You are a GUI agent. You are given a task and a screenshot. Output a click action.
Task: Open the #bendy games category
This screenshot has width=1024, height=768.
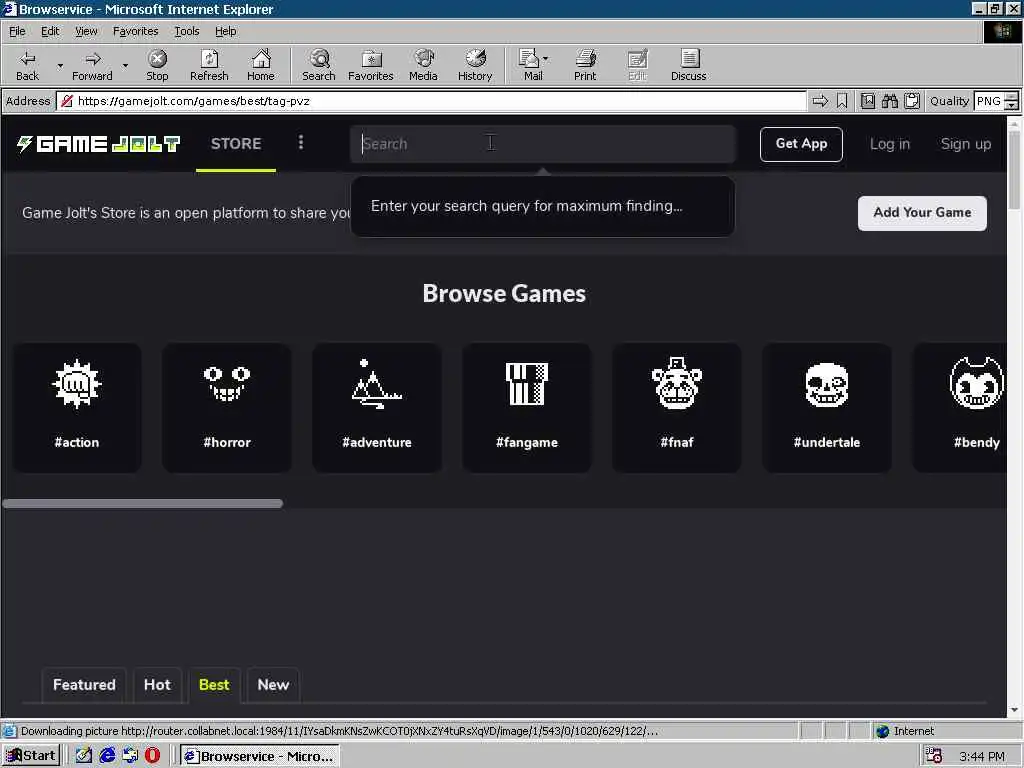[960, 408]
